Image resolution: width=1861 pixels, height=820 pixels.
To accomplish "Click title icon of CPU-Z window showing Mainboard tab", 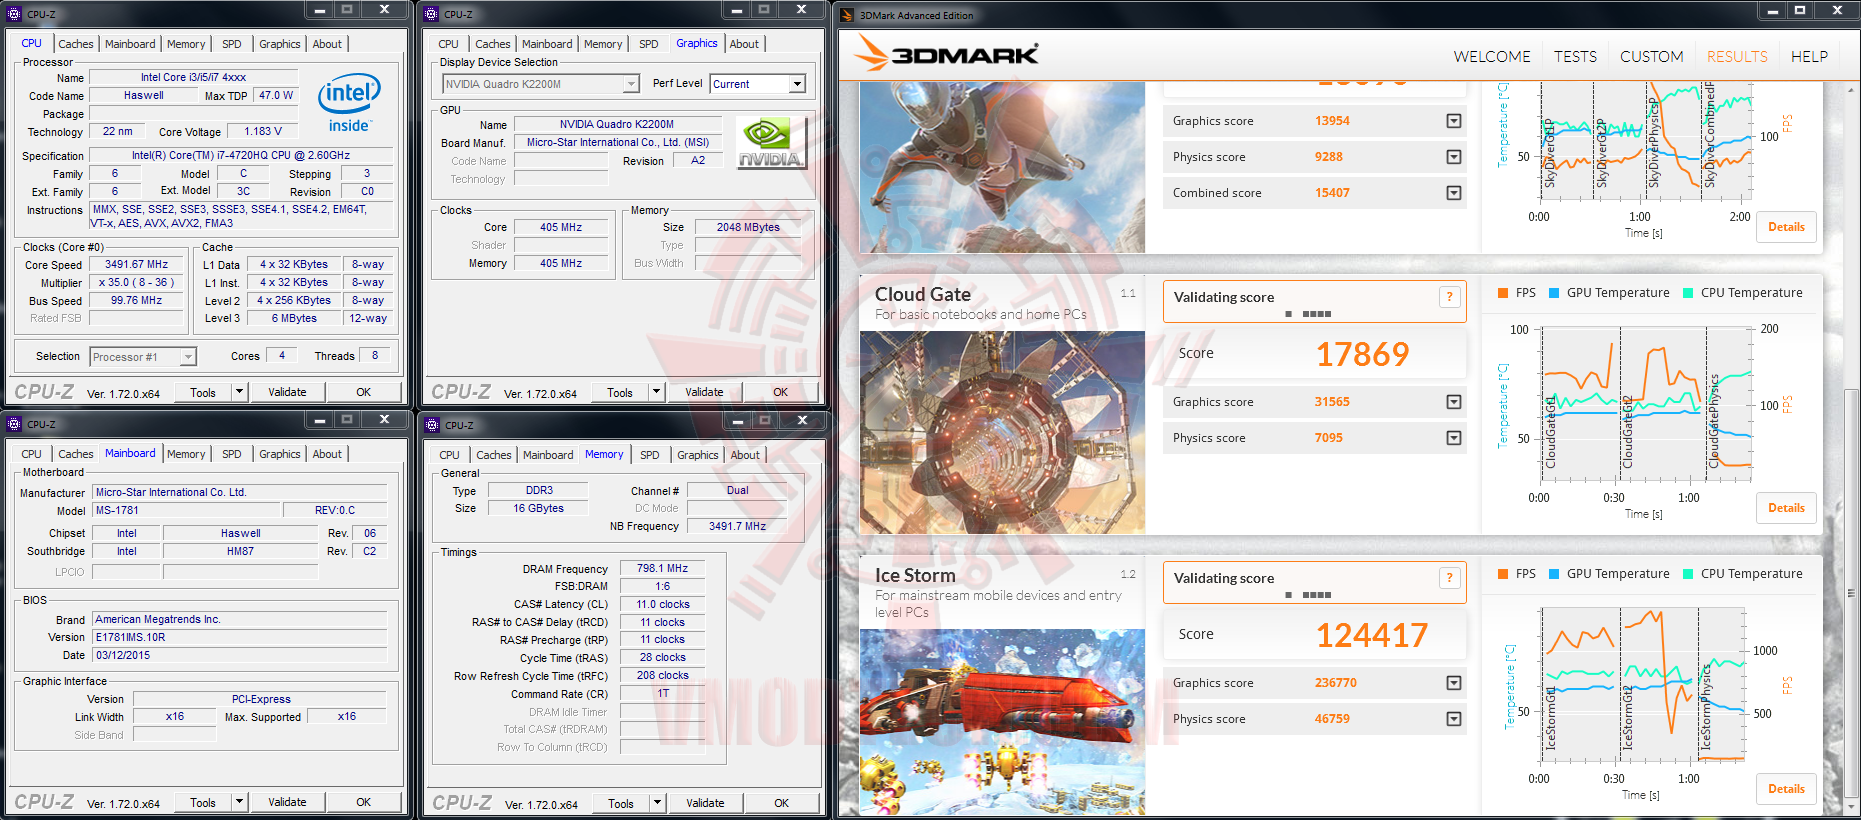I will (x=14, y=424).
